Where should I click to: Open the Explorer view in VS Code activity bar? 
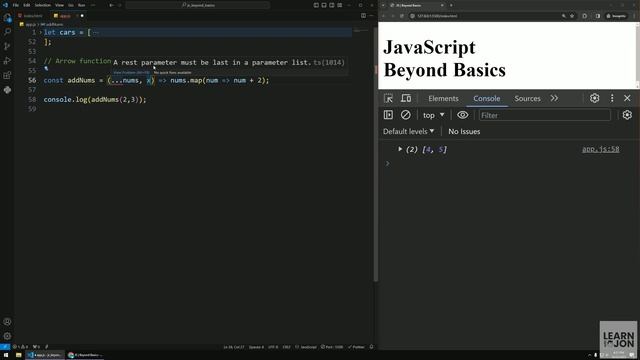tap(7, 18)
